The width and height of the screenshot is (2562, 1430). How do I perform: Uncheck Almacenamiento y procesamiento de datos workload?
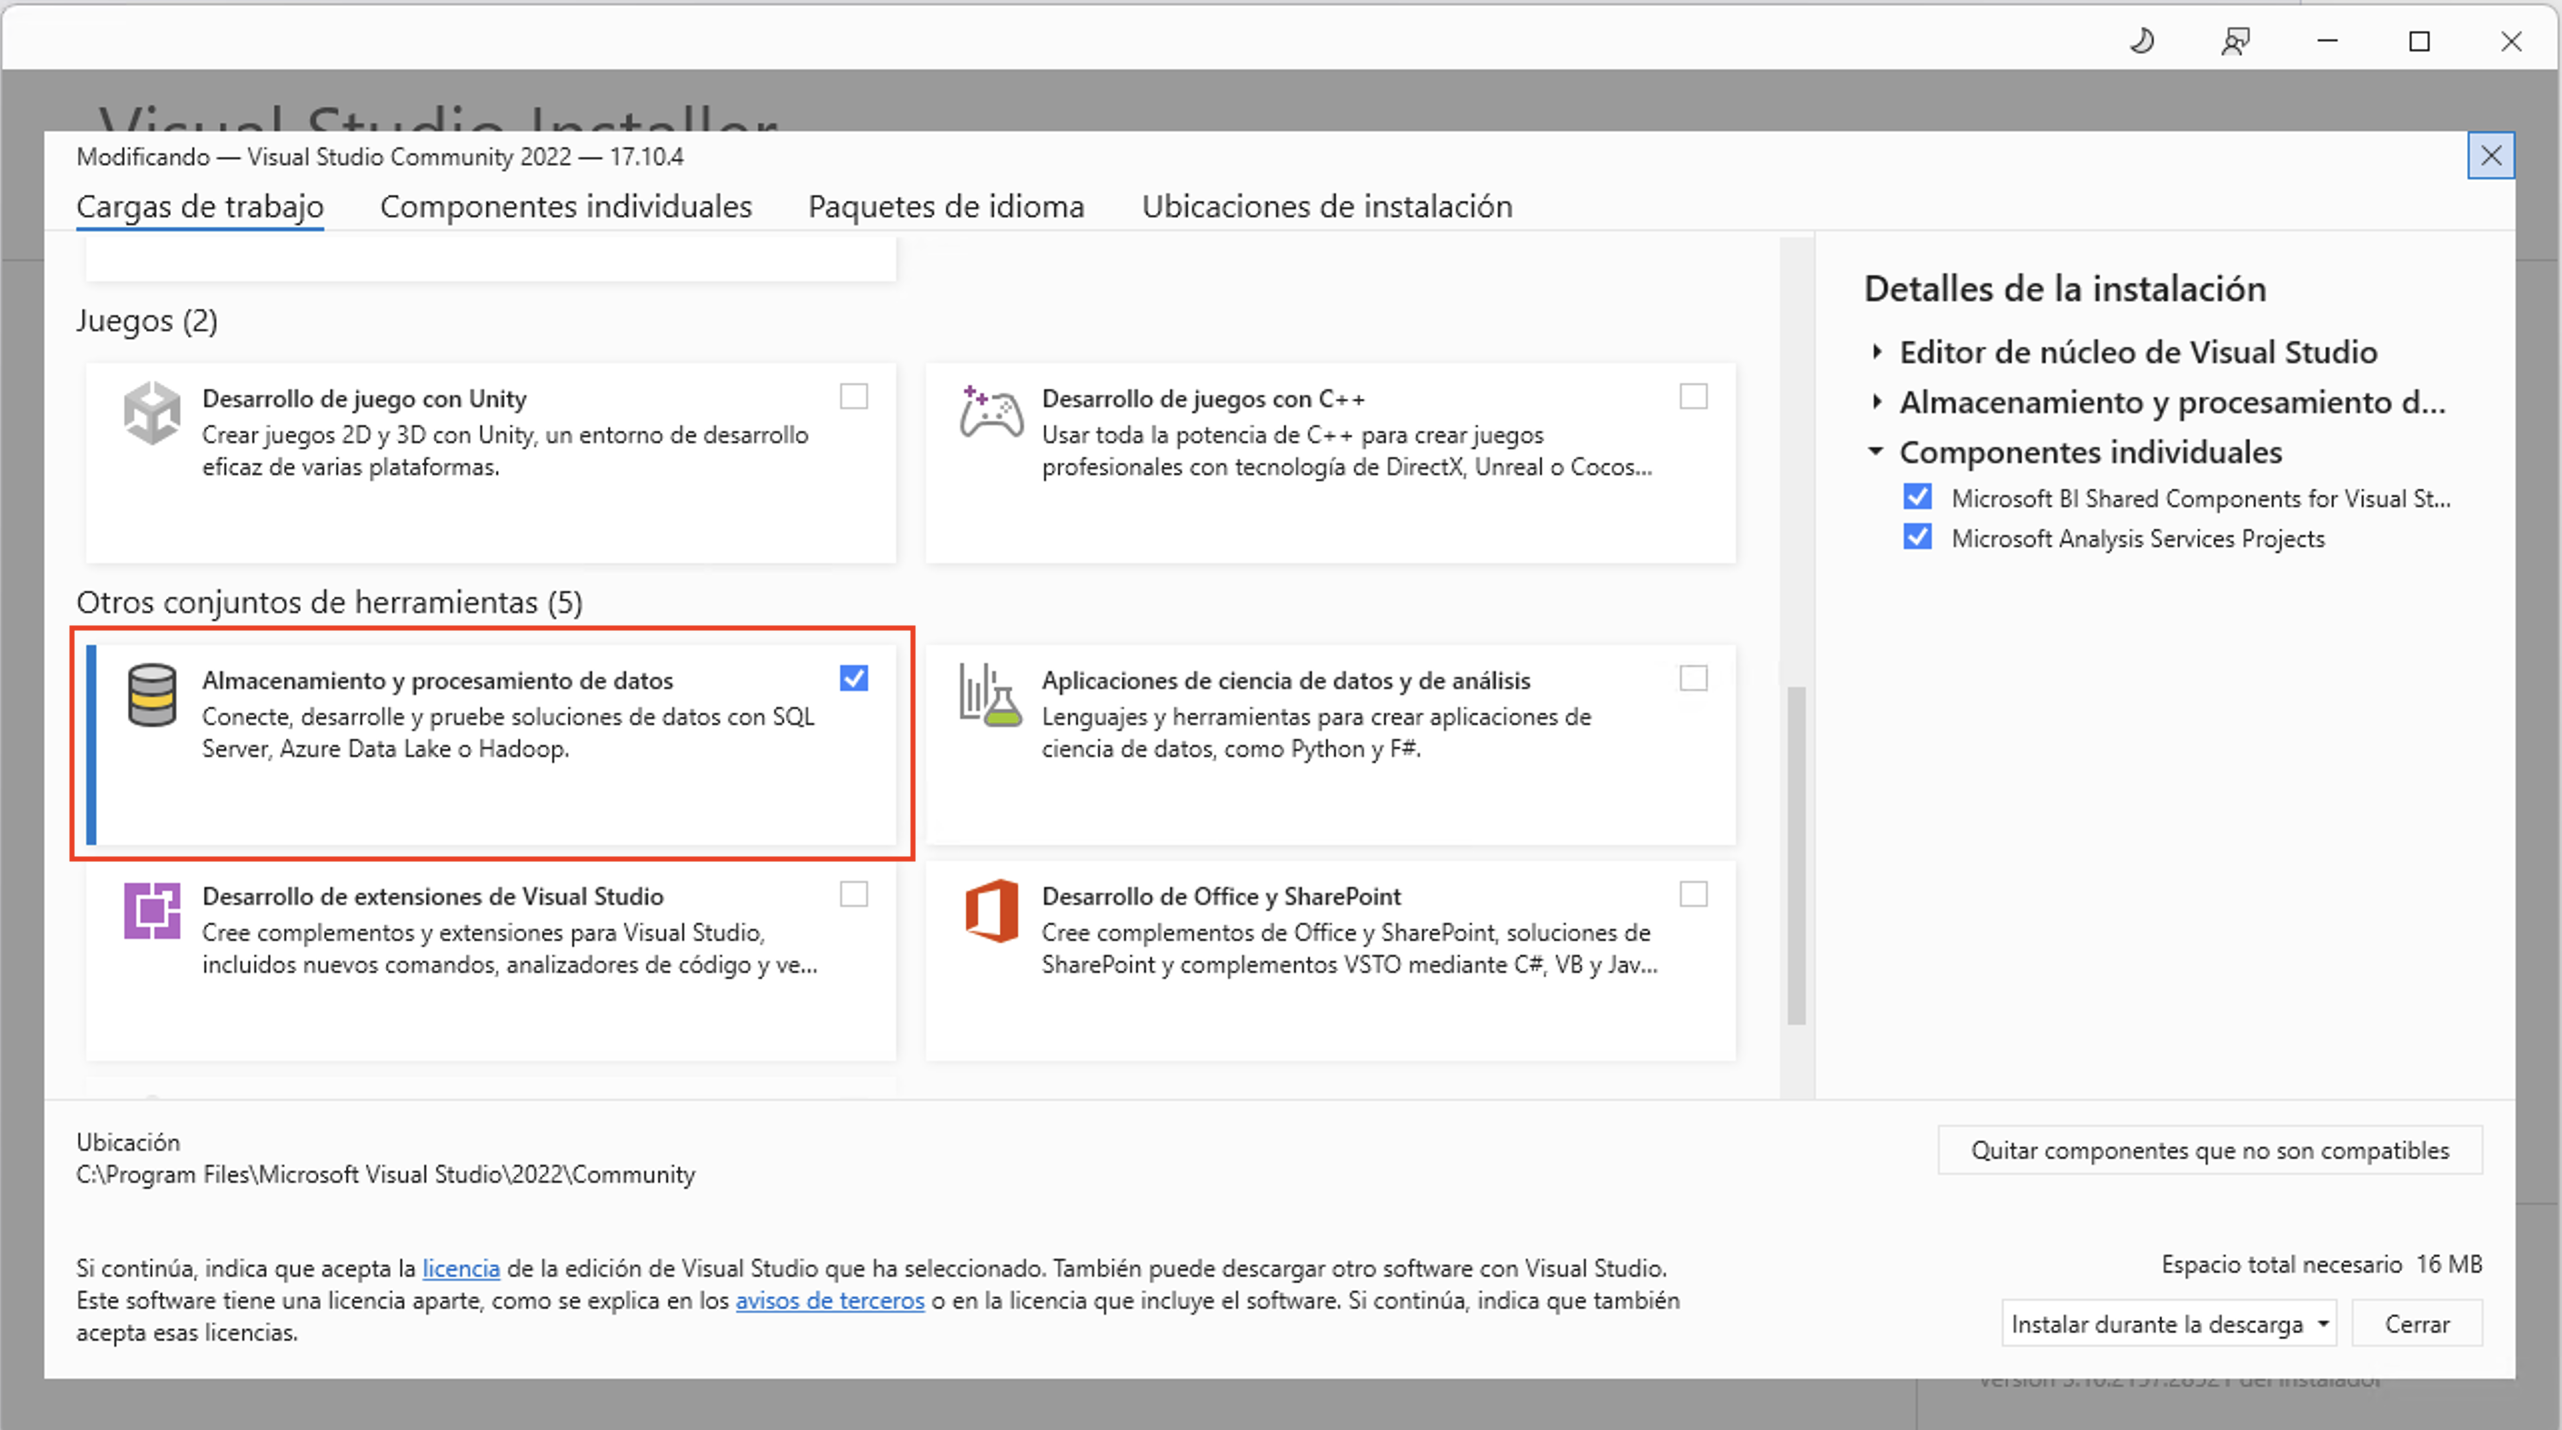pyautogui.click(x=854, y=679)
